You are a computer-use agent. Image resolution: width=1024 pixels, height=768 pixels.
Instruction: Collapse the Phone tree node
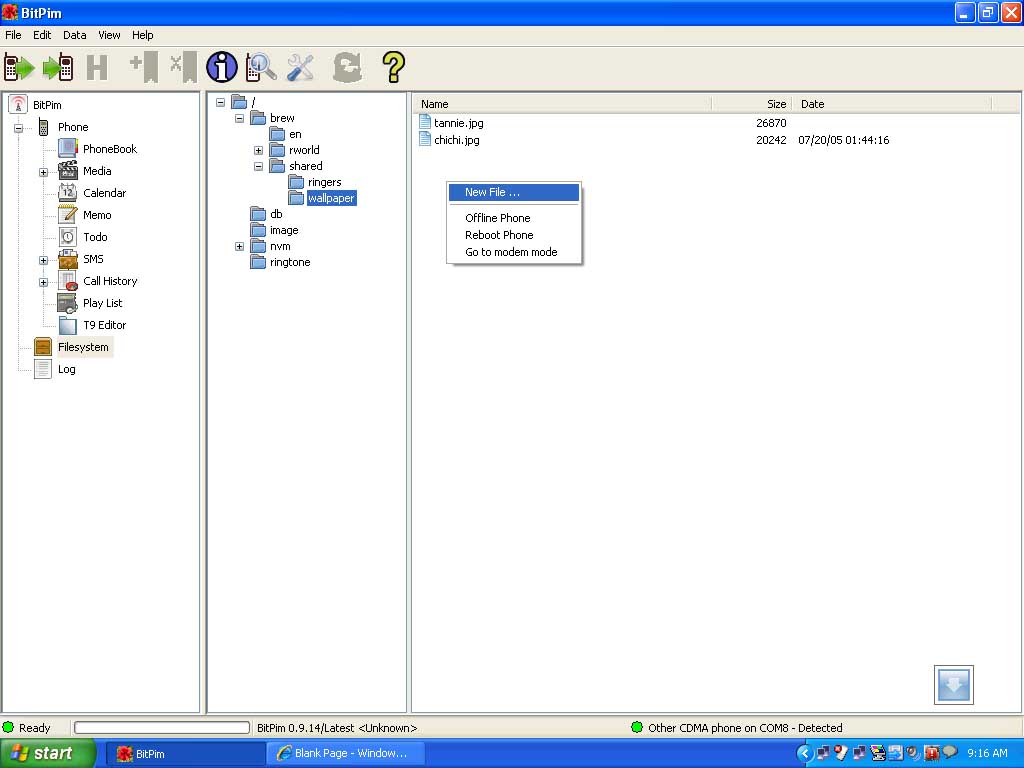click(19, 128)
